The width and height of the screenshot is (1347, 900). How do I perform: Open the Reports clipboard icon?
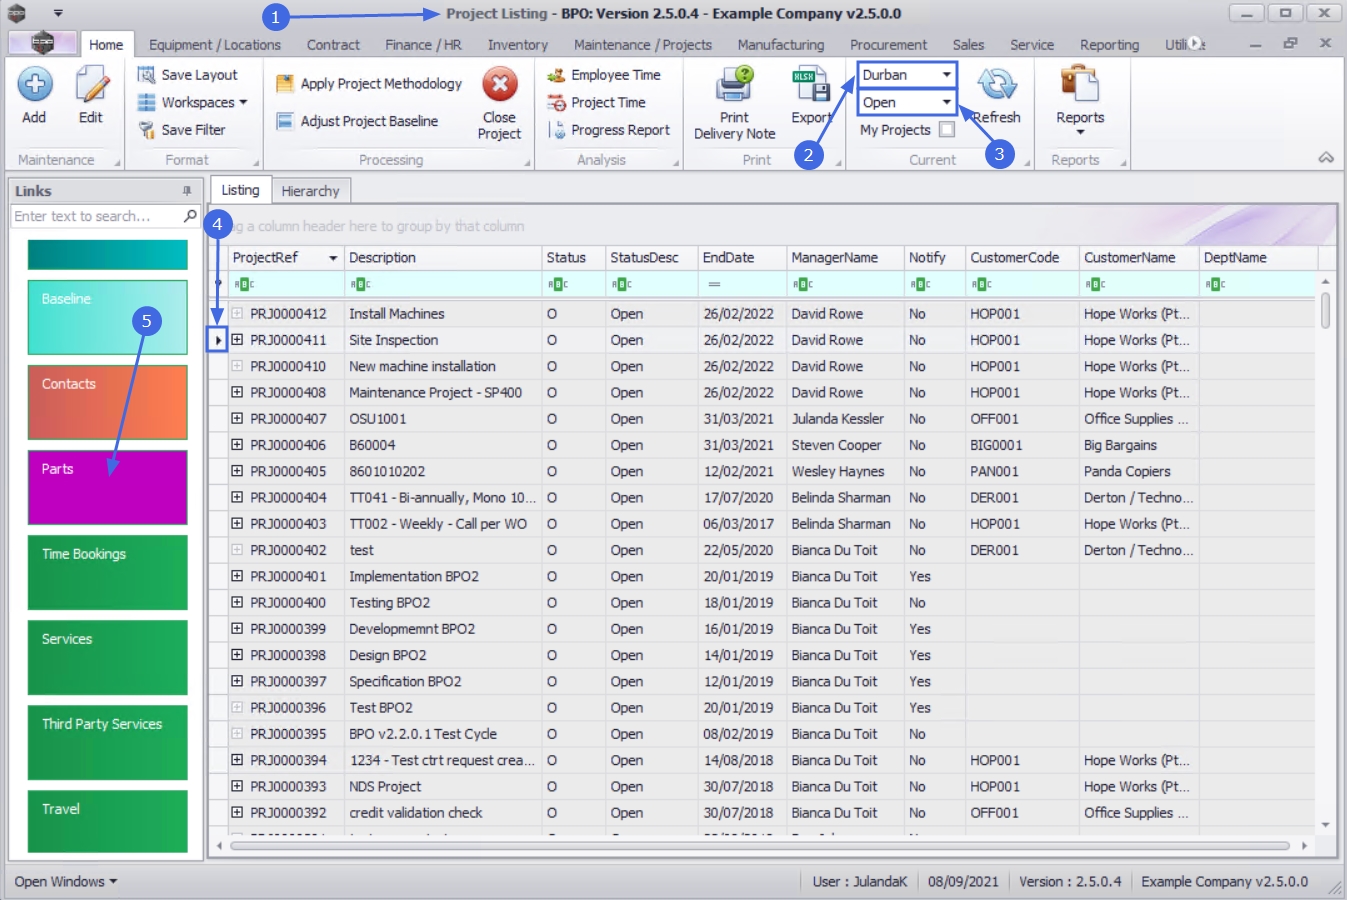pos(1080,85)
